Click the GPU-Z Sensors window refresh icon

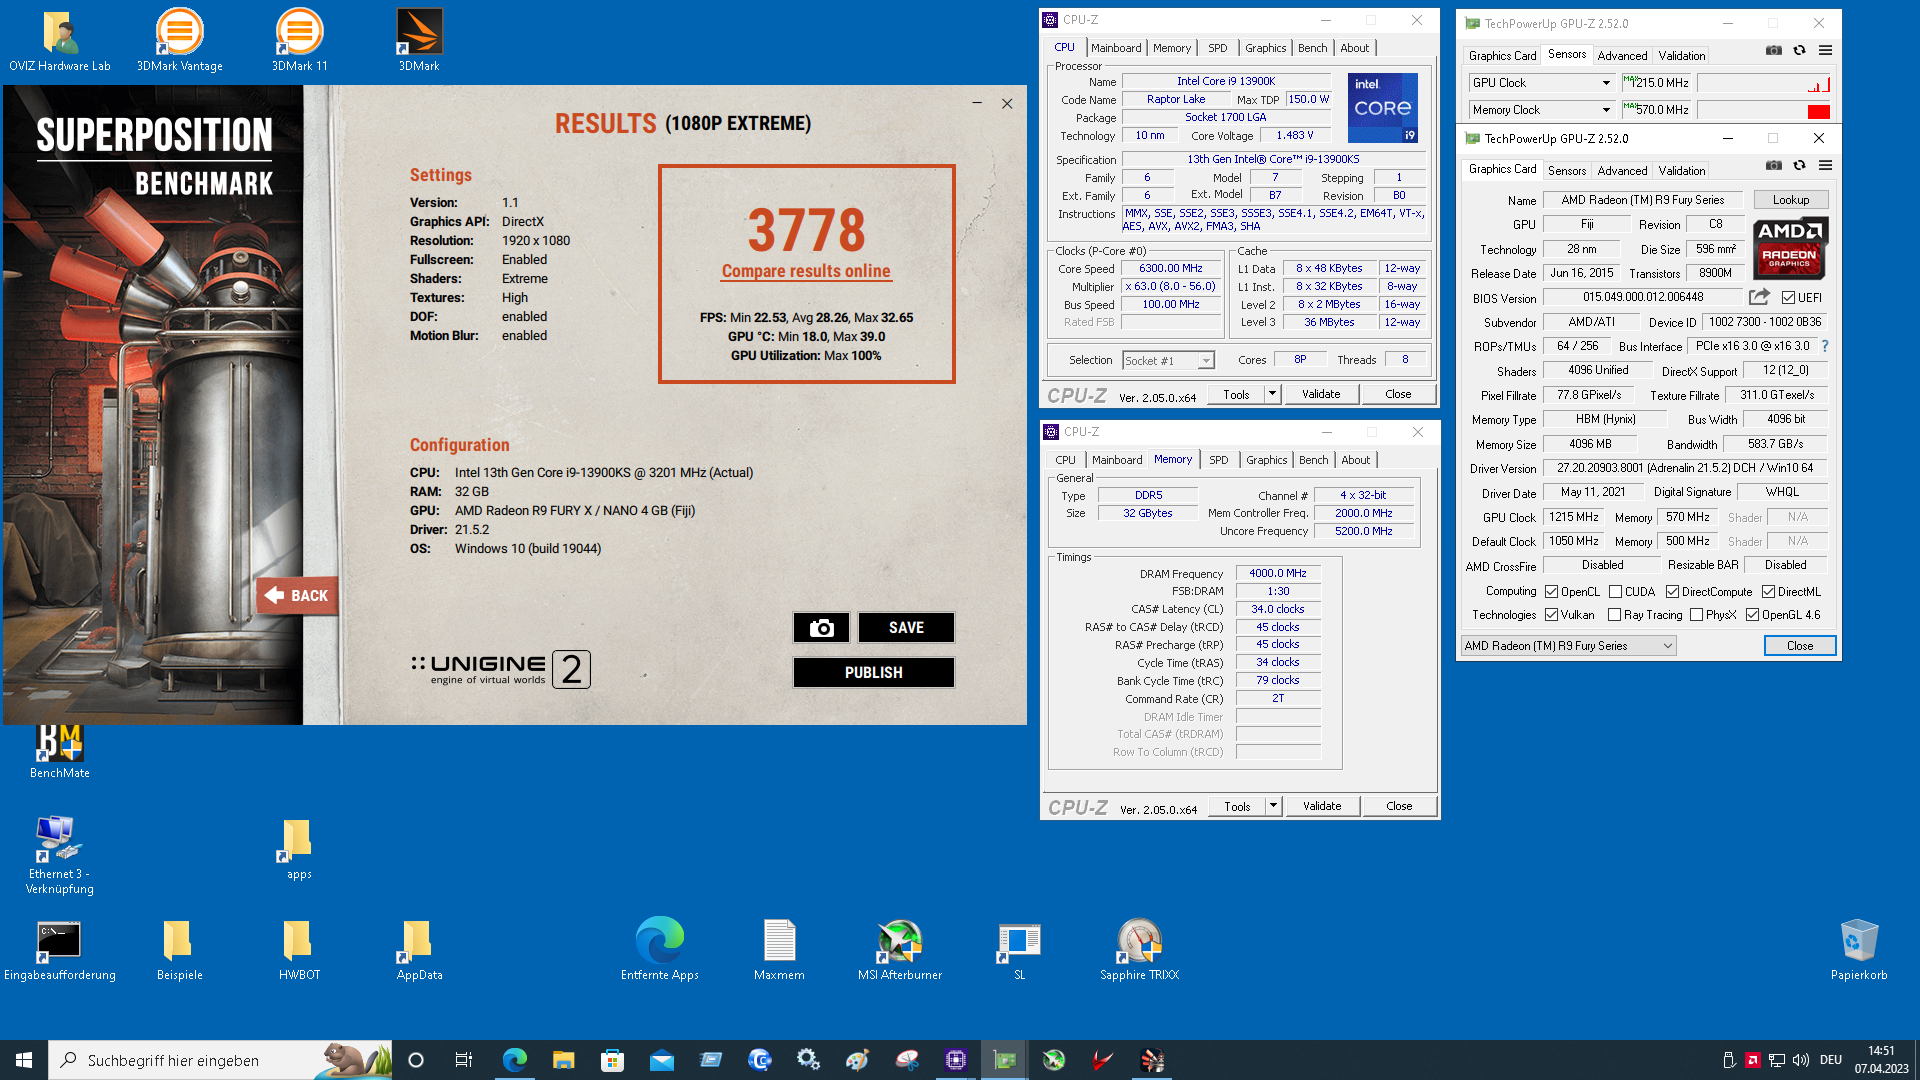click(x=1799, y=51)
